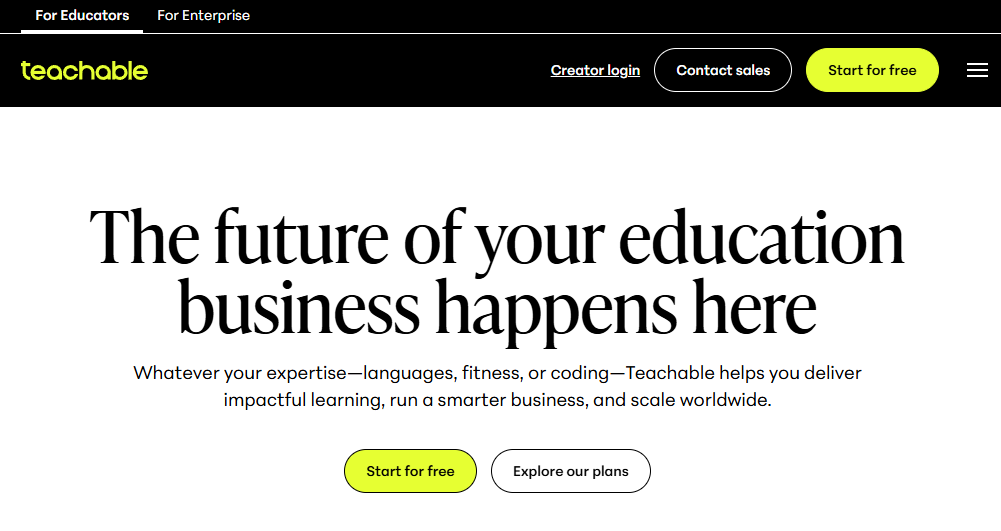Image resolution: width=1001 pixels, height=531 pixels.
Task: Click the teachable logo
Action: pos(84,70)
